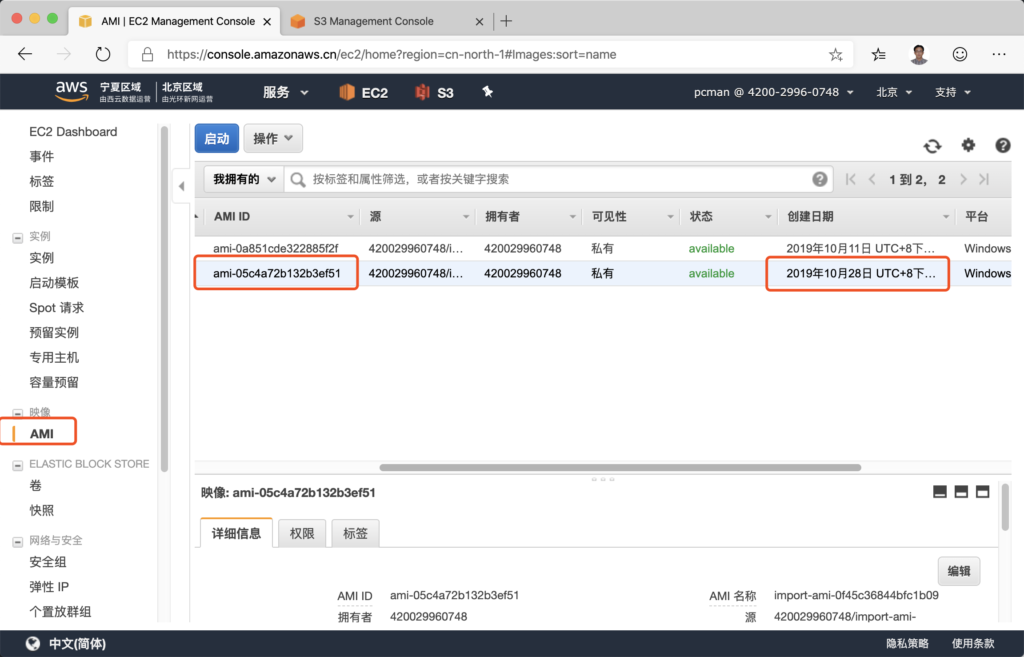Click the AWS logo home icon
This screenshot has height=657, width=1024.
(x=72, y=91)
